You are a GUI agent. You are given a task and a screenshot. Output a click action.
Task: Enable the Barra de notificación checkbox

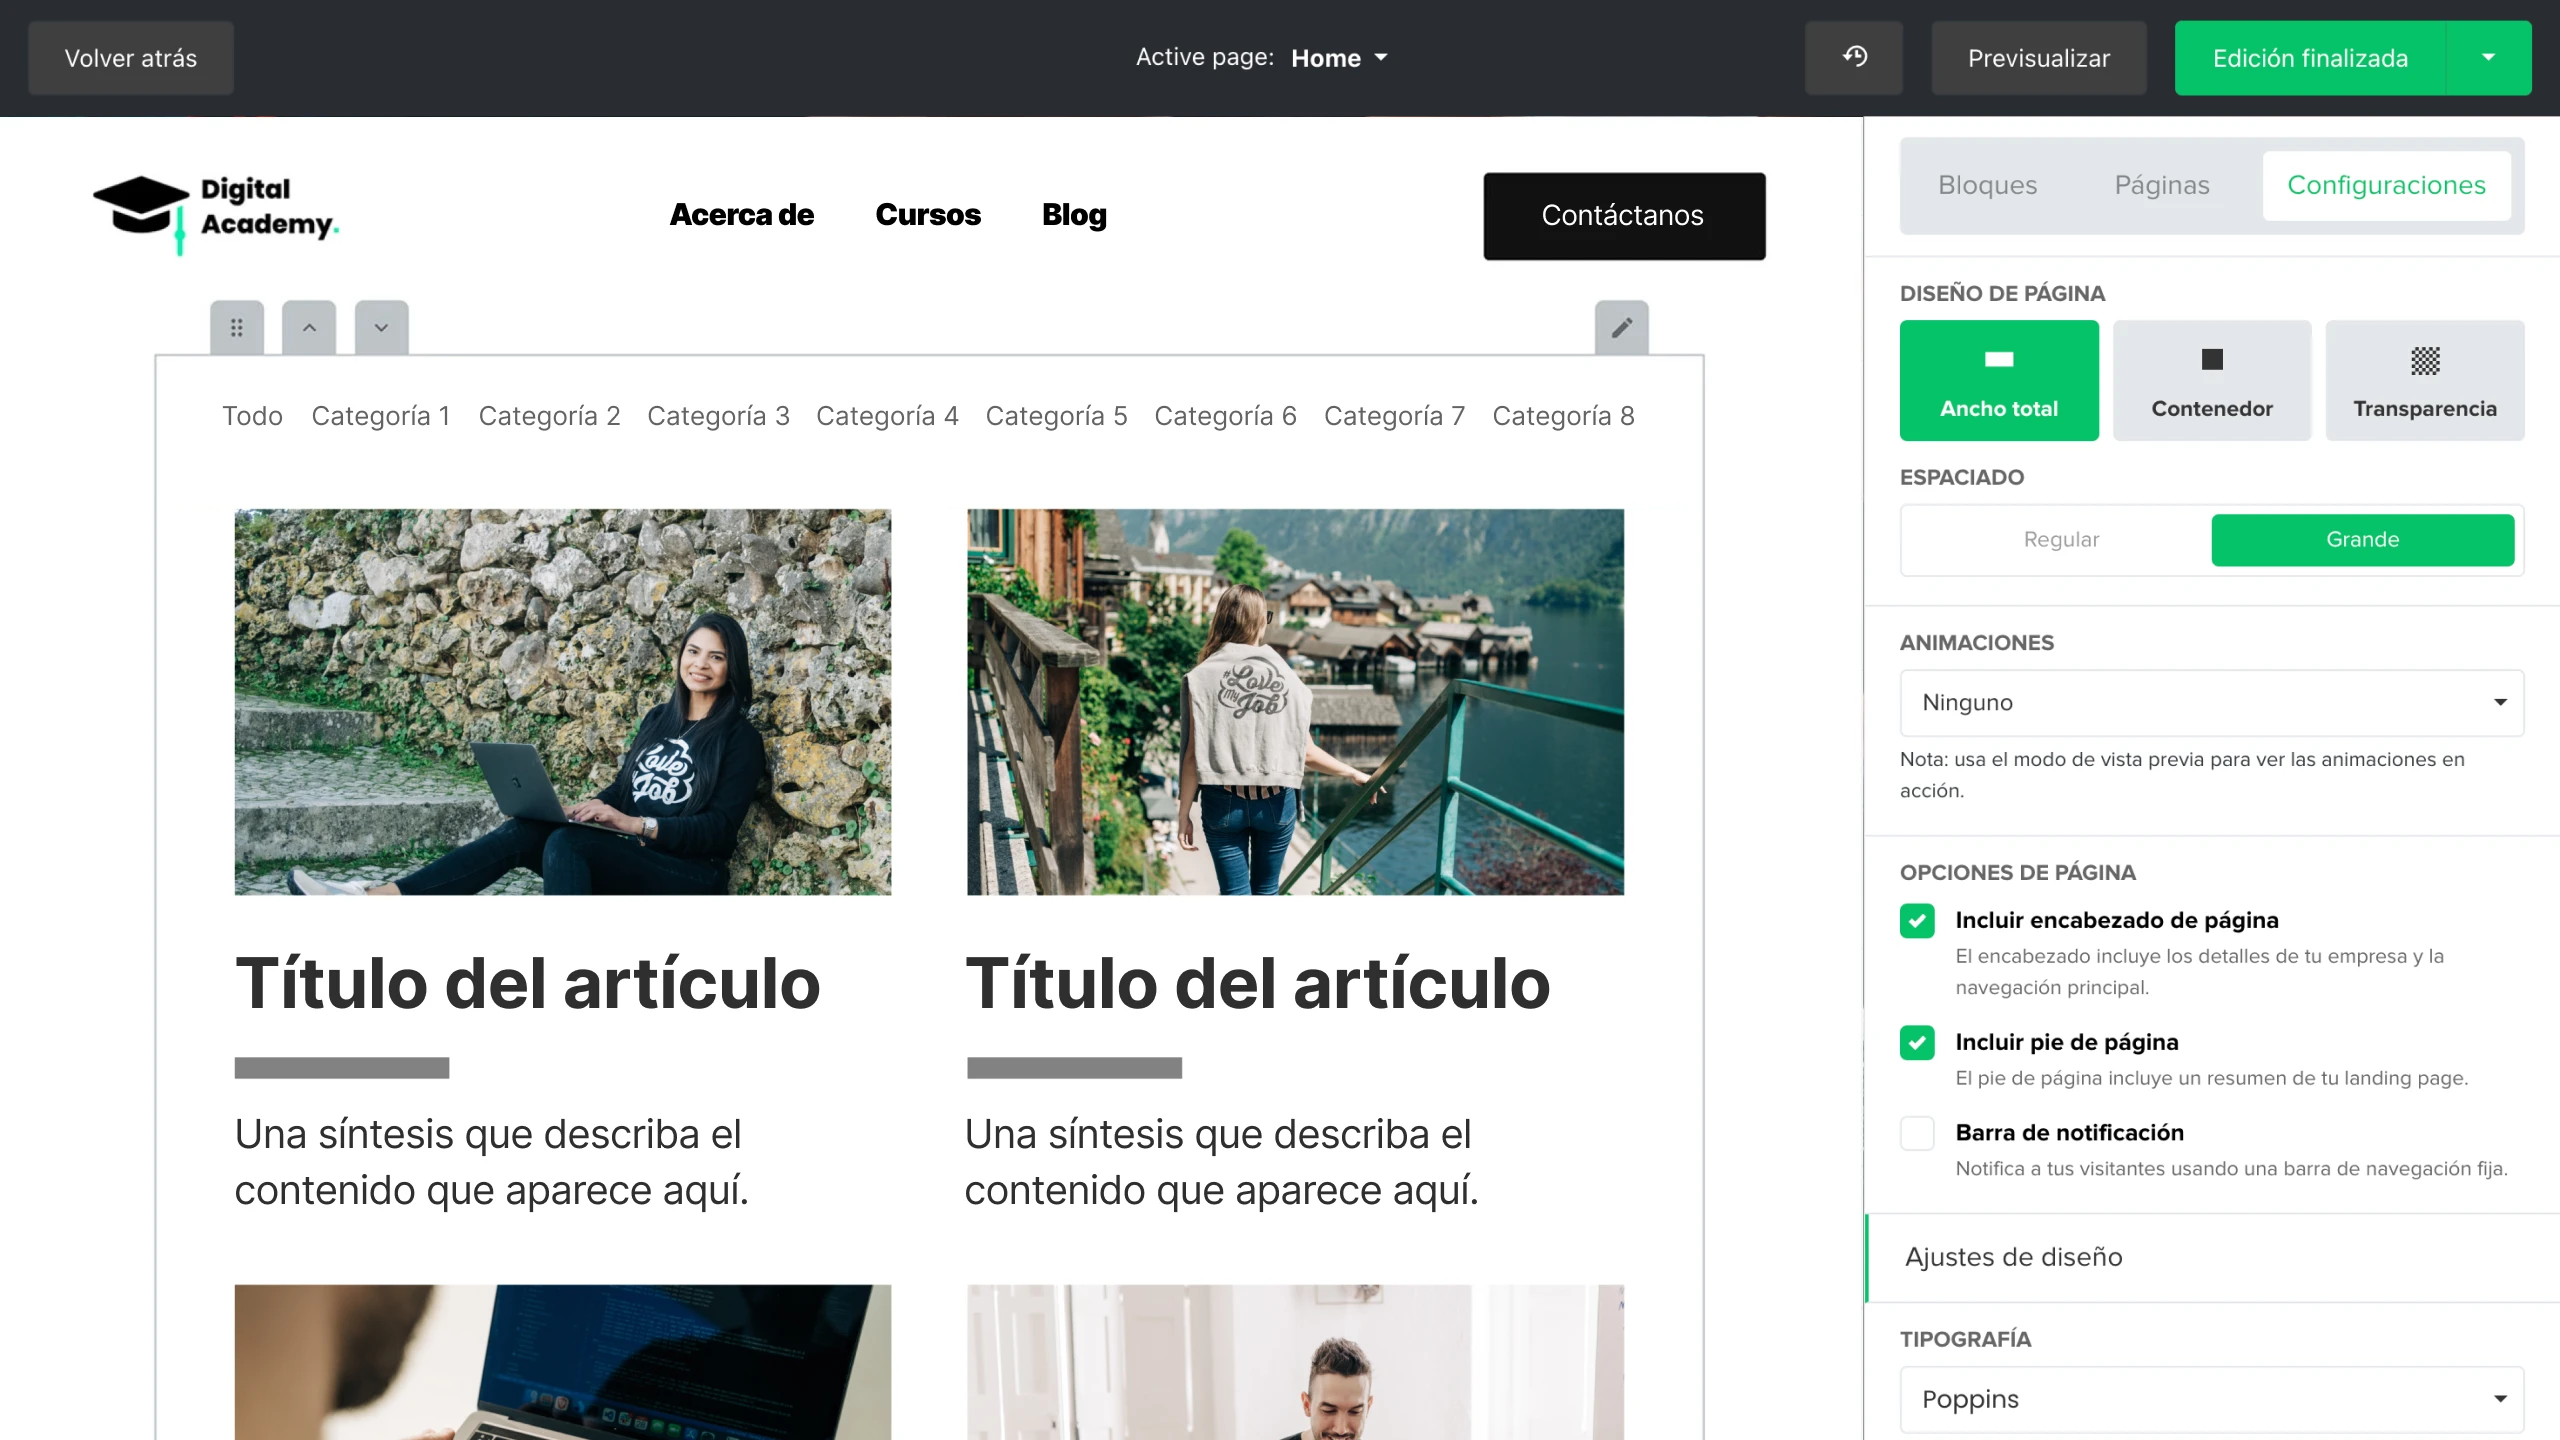(1917, 1133)
